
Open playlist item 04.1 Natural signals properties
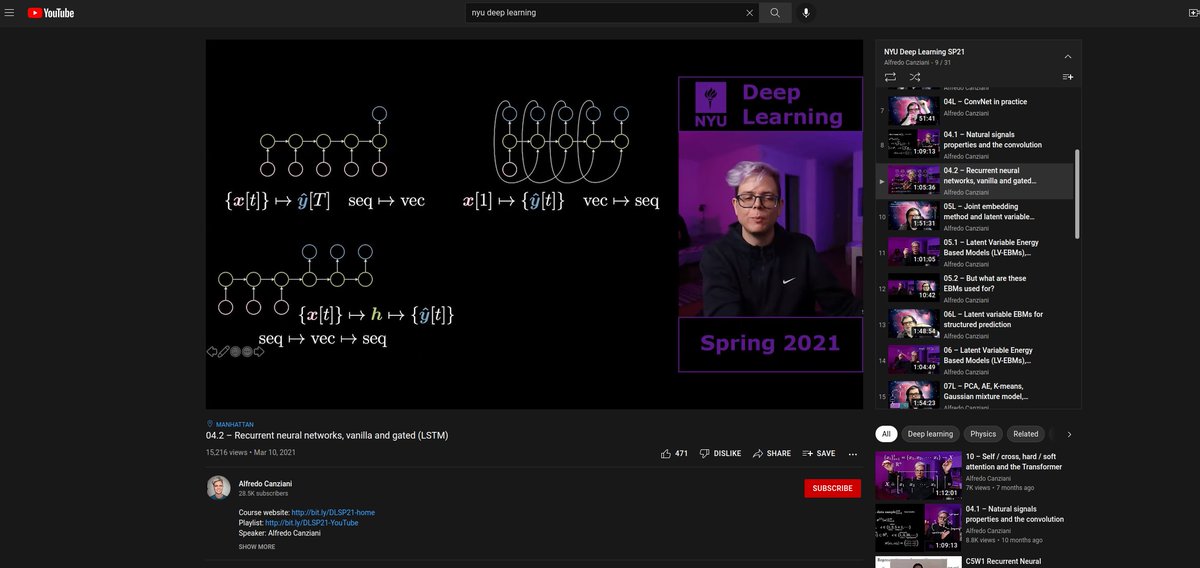tap(975, 145)
